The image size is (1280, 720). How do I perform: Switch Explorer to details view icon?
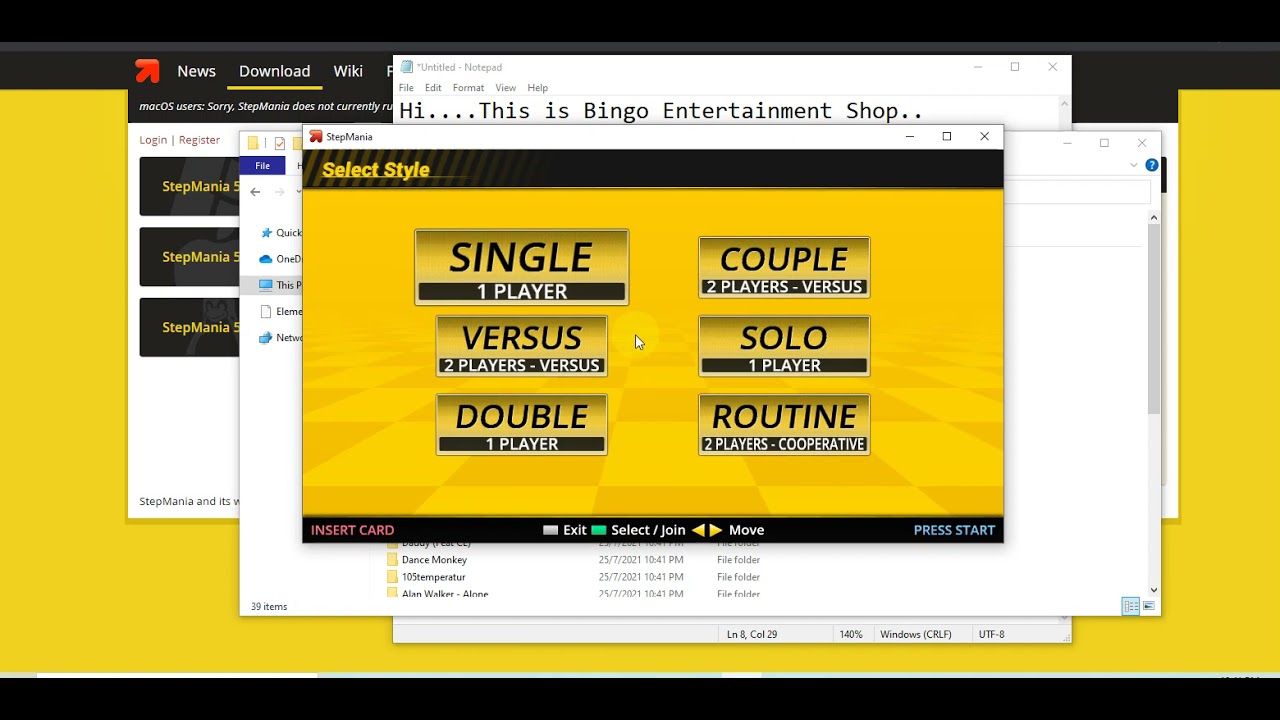[1131, 606]
